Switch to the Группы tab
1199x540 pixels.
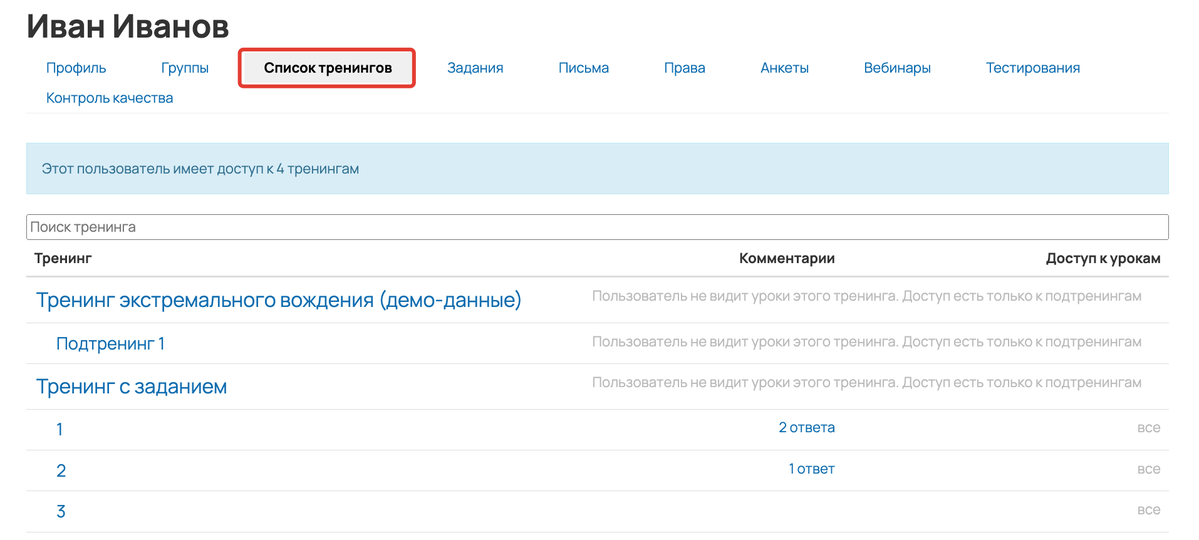tap(185, 68)
